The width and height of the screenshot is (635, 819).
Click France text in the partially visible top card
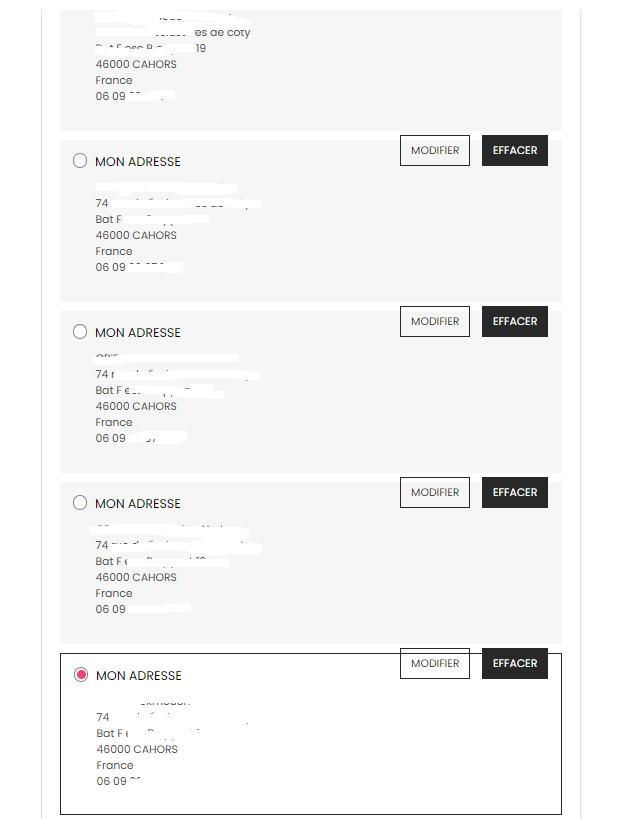tap(114, 80)
